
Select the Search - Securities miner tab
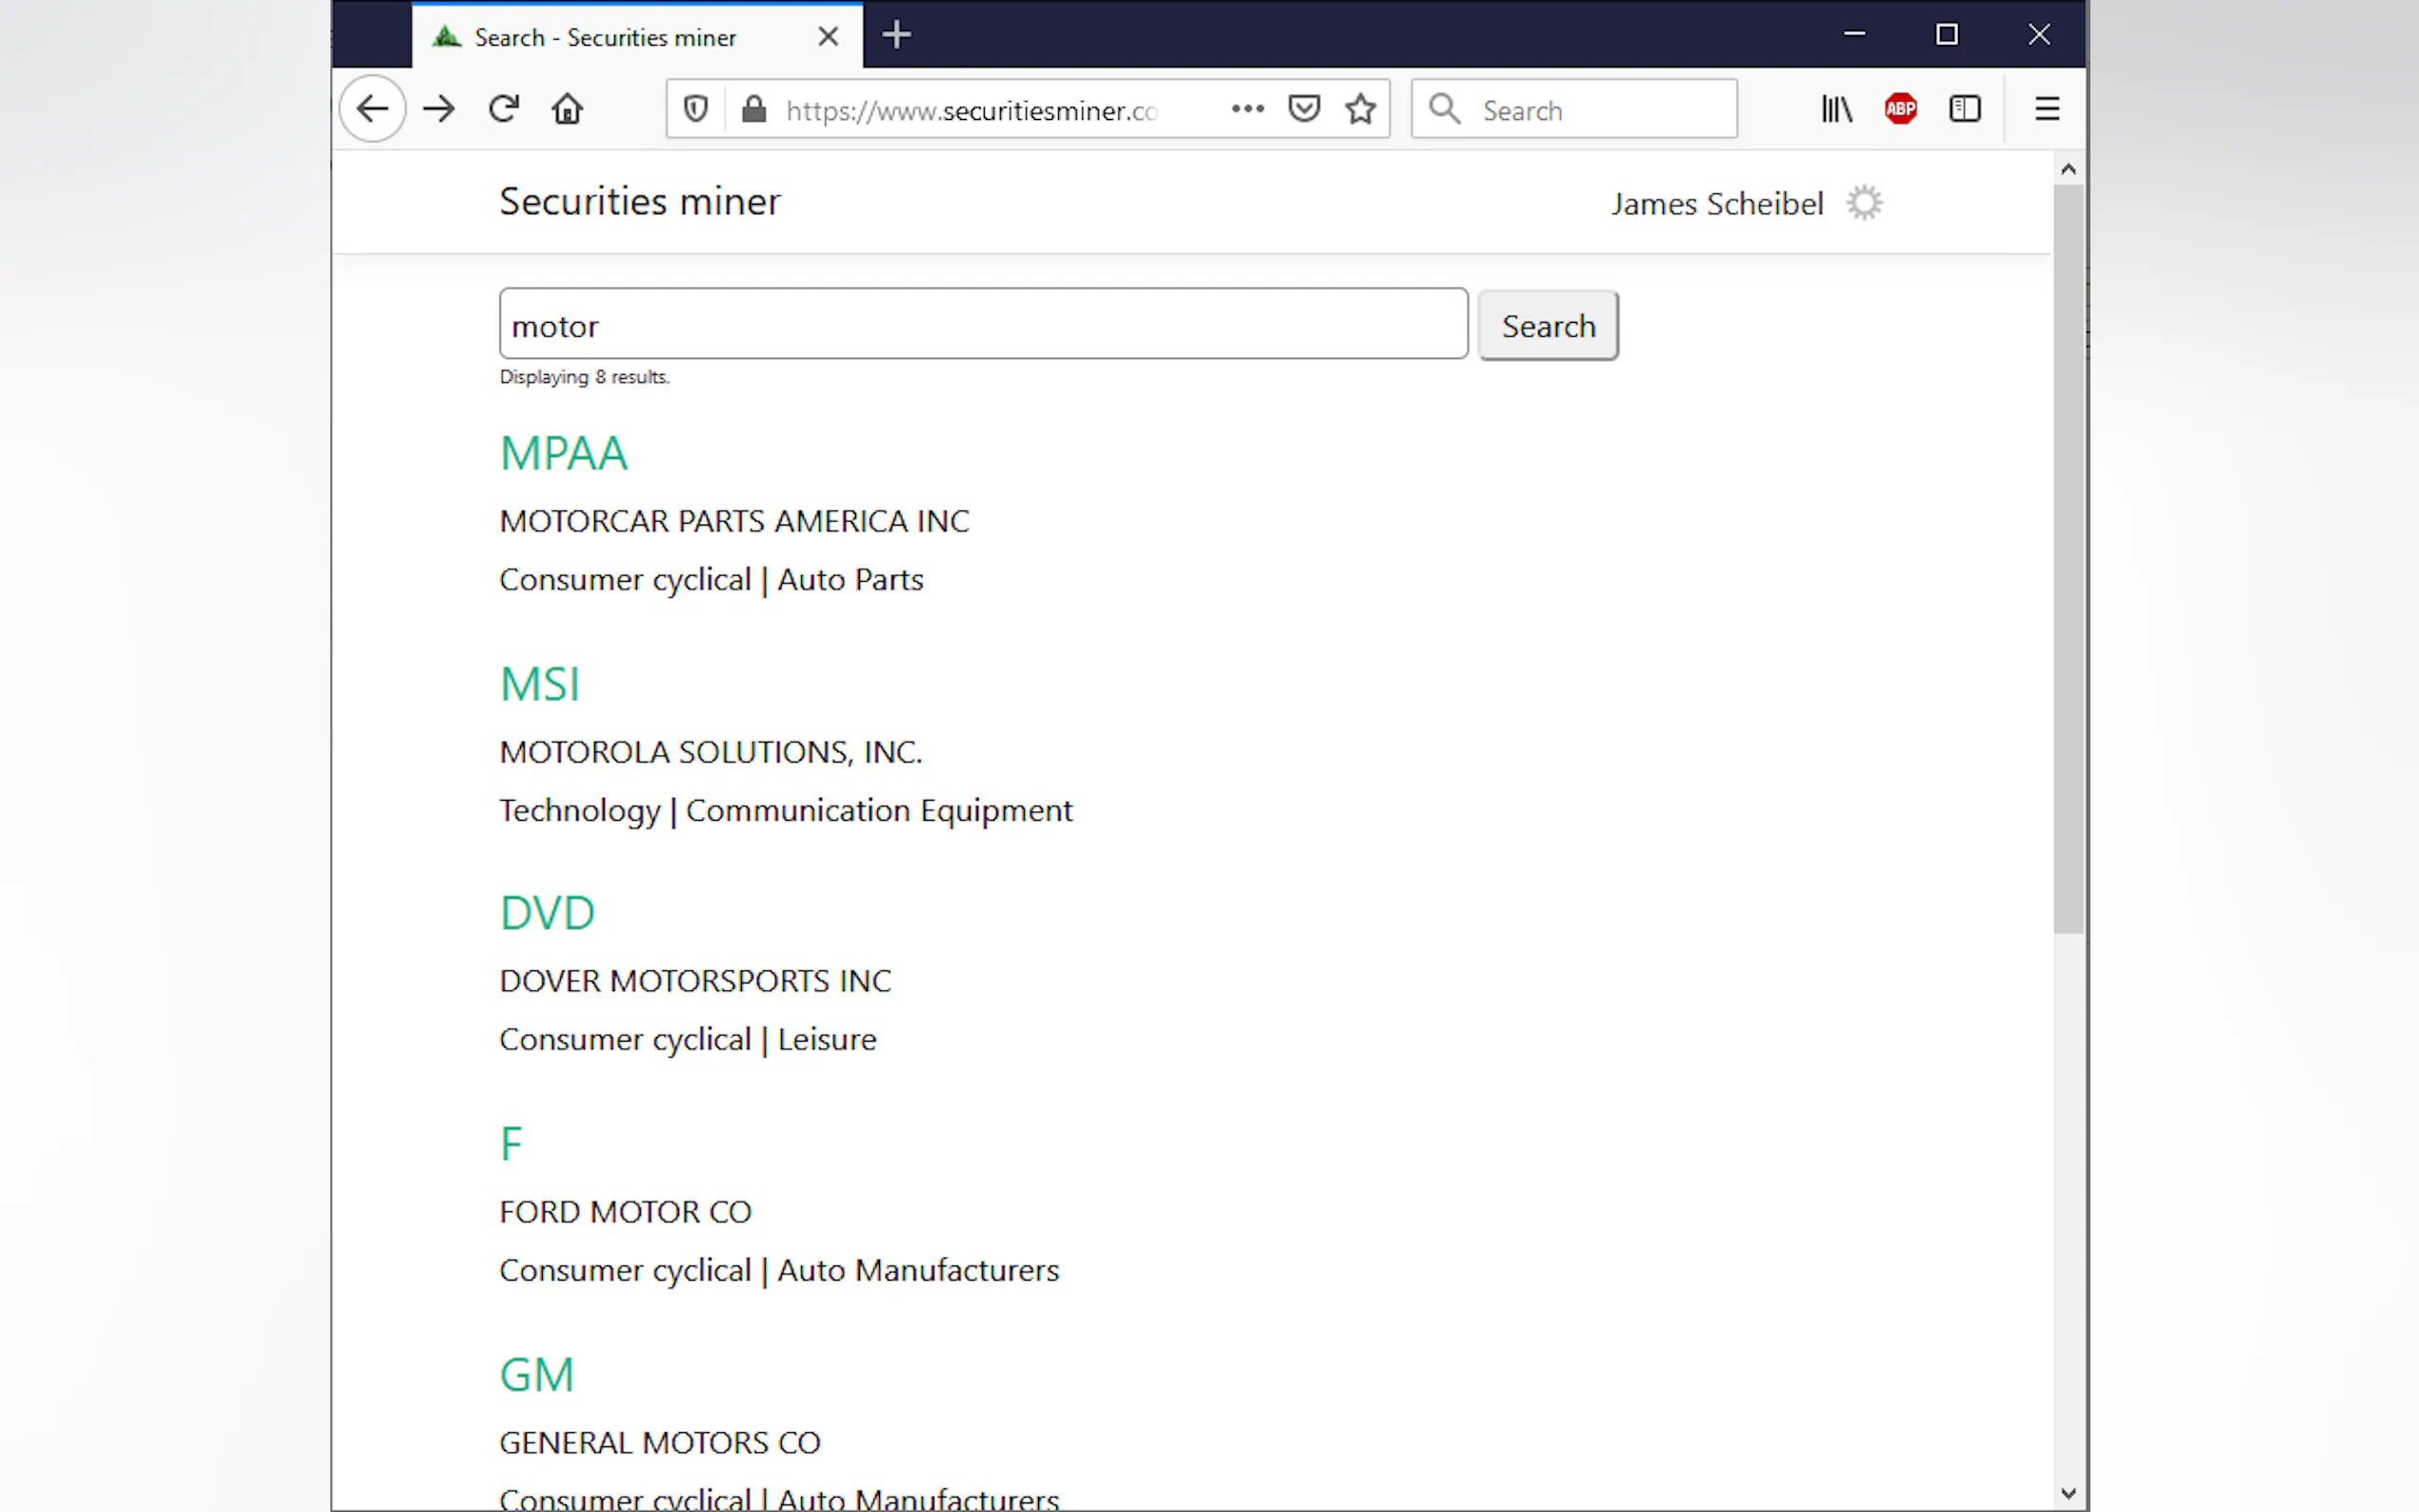[x=605, y=37]
